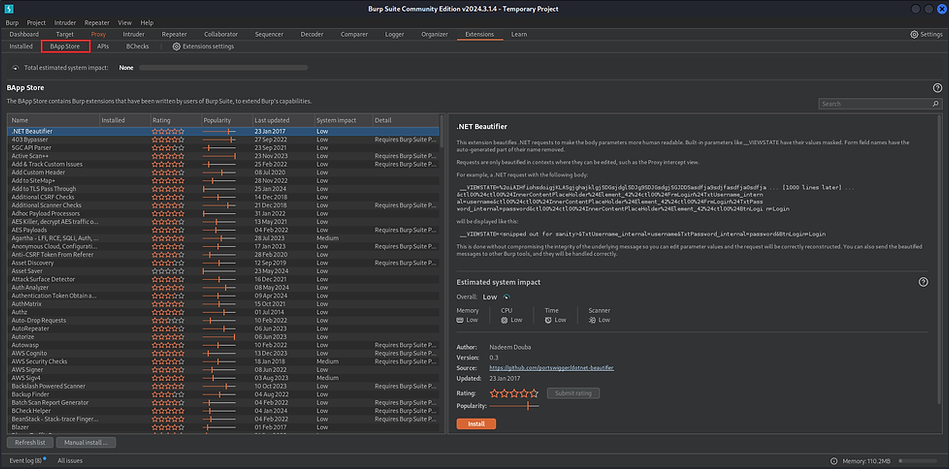Open BApp Store help question mark icon
The height and width of the screenshot is (469, 949).
click(x=938, y=88)
